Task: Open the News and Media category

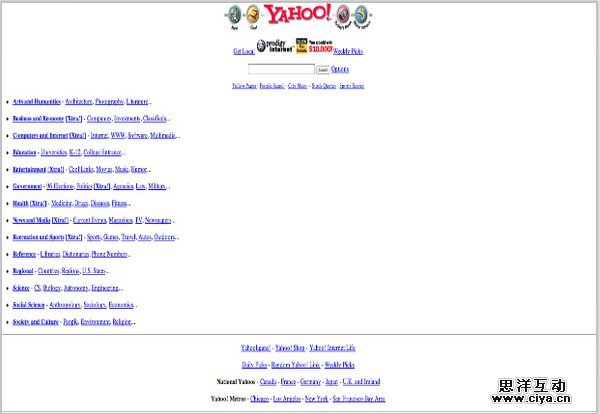Action: click(31, 220)
